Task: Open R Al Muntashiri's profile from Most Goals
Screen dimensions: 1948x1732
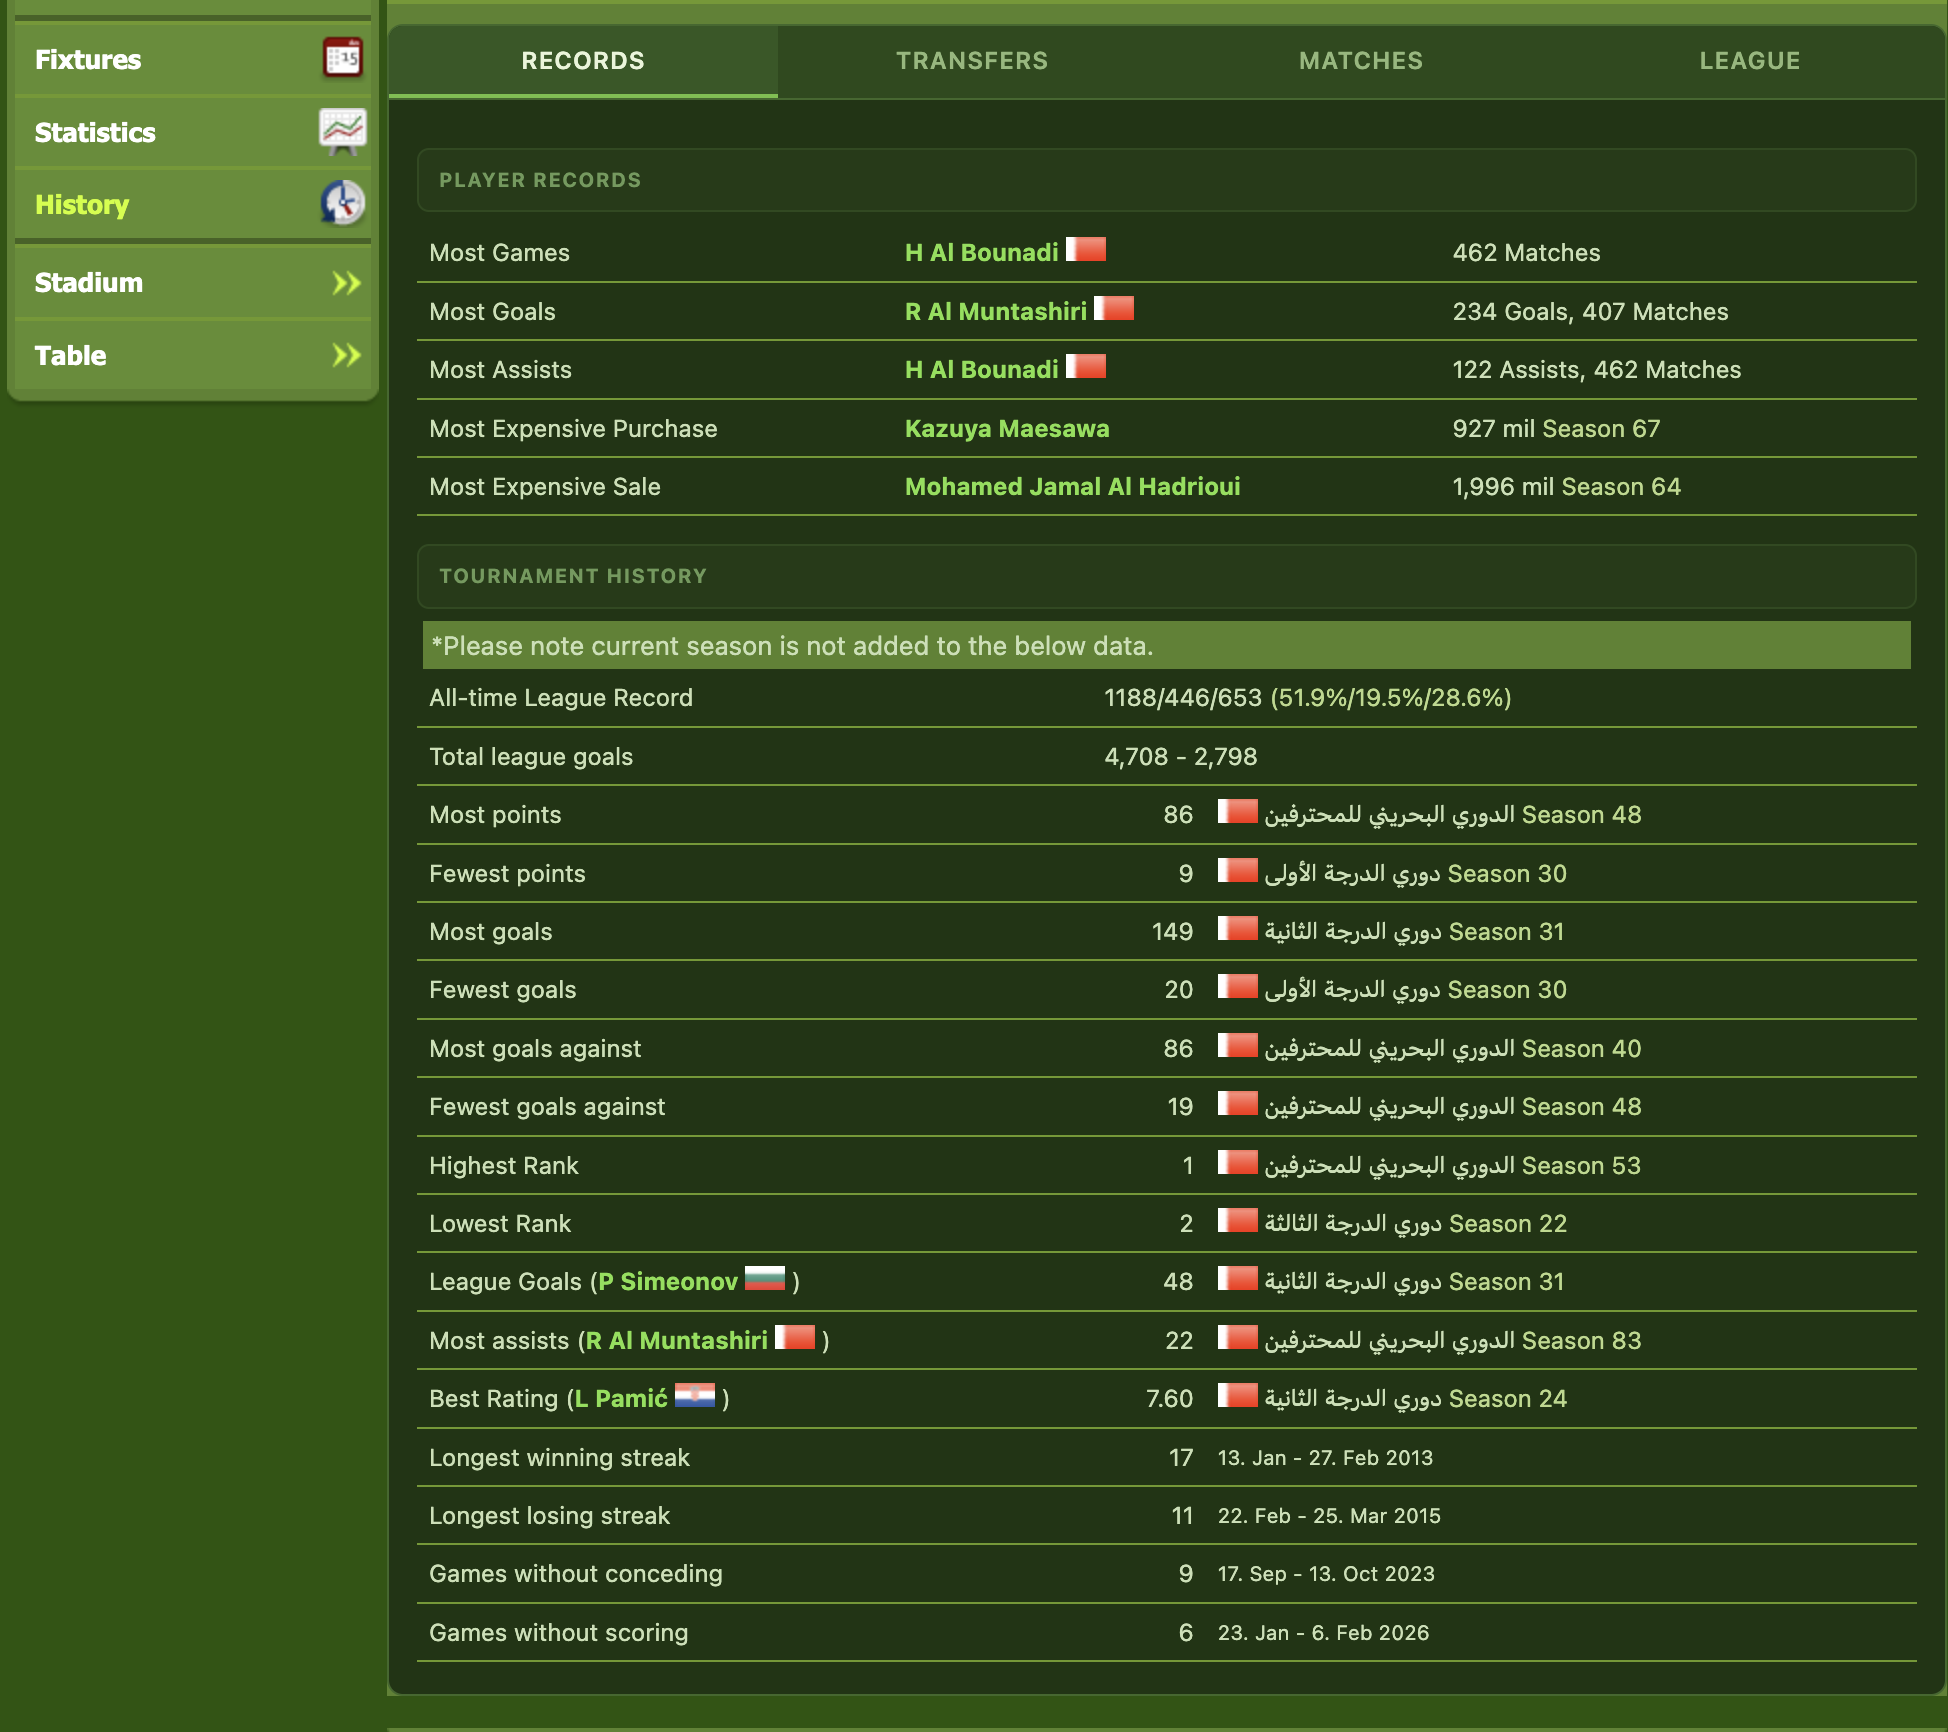Action: [x=995, y=312]
